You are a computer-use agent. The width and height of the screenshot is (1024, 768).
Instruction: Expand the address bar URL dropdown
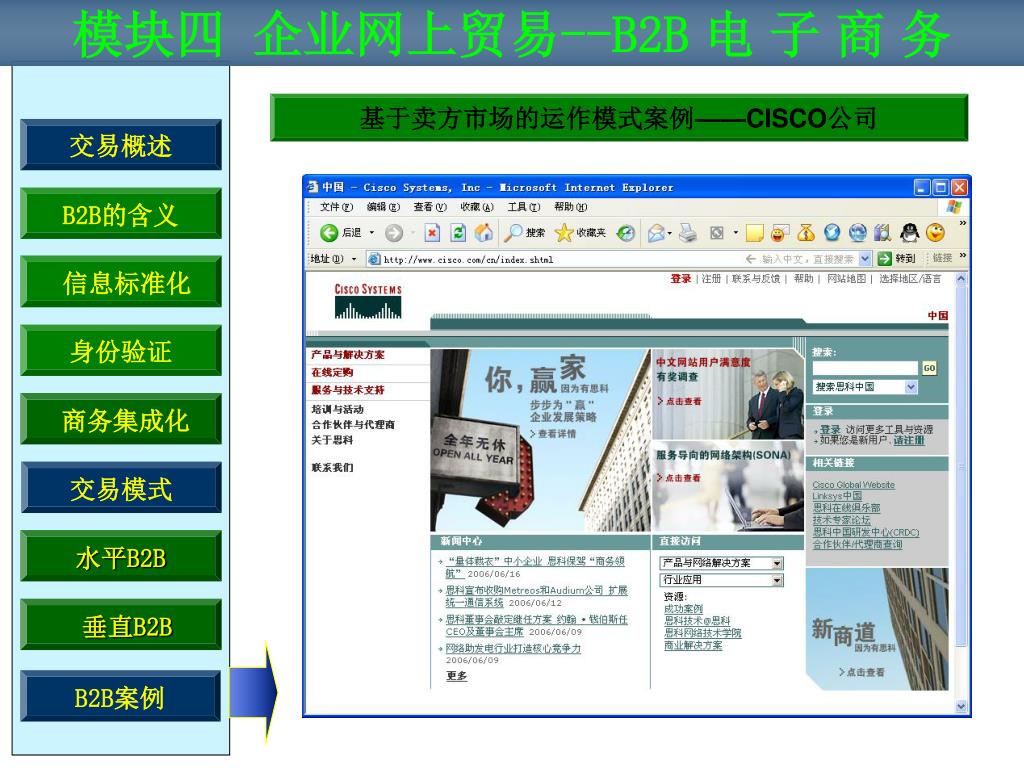click(x=865, y=259)
